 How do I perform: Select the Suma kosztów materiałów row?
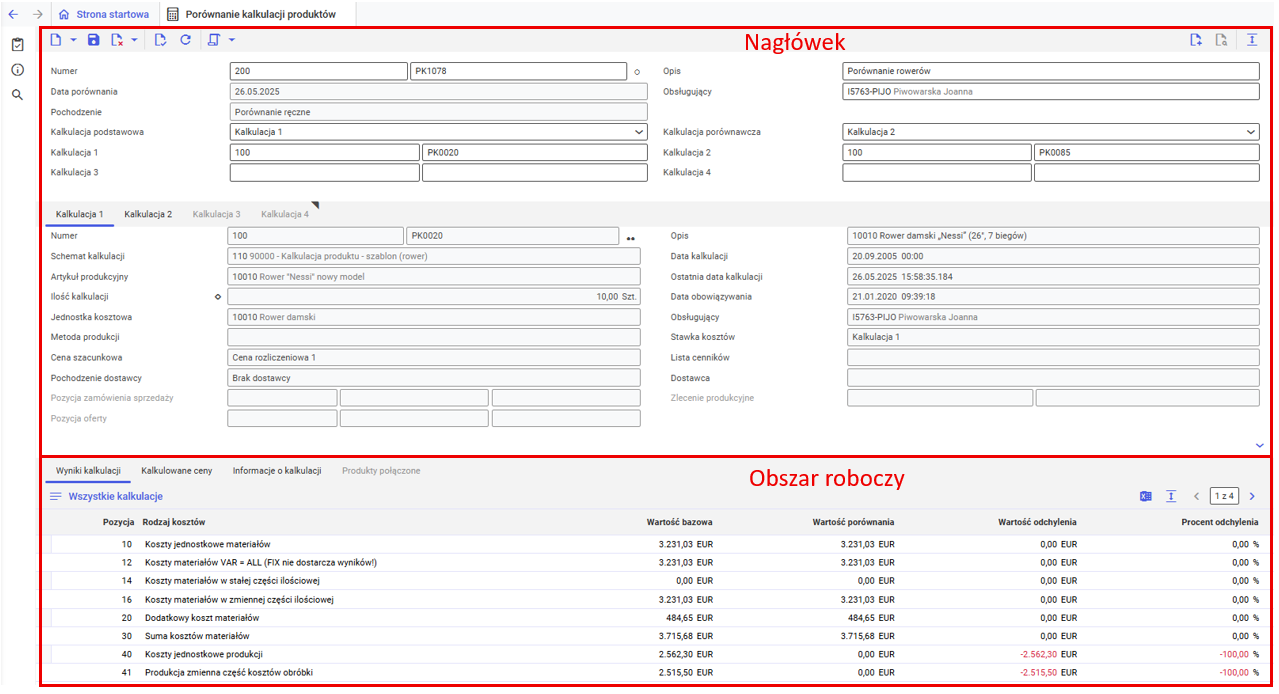(654, 636)
